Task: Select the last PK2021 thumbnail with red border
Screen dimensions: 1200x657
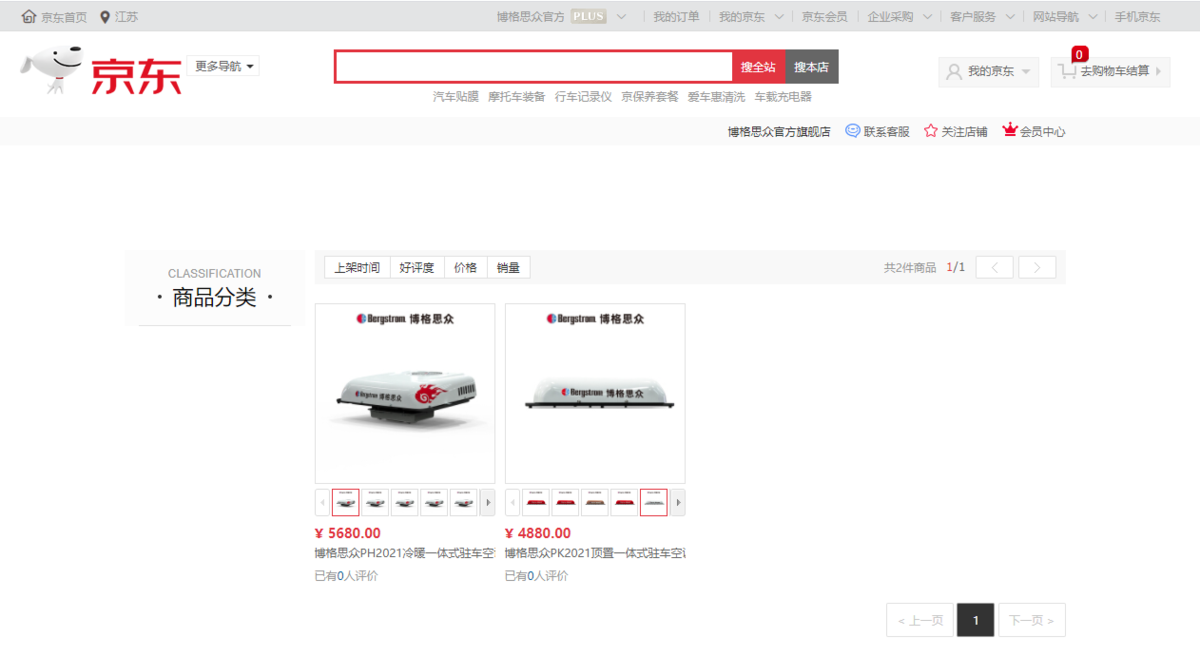Action: tap(654, 502)
